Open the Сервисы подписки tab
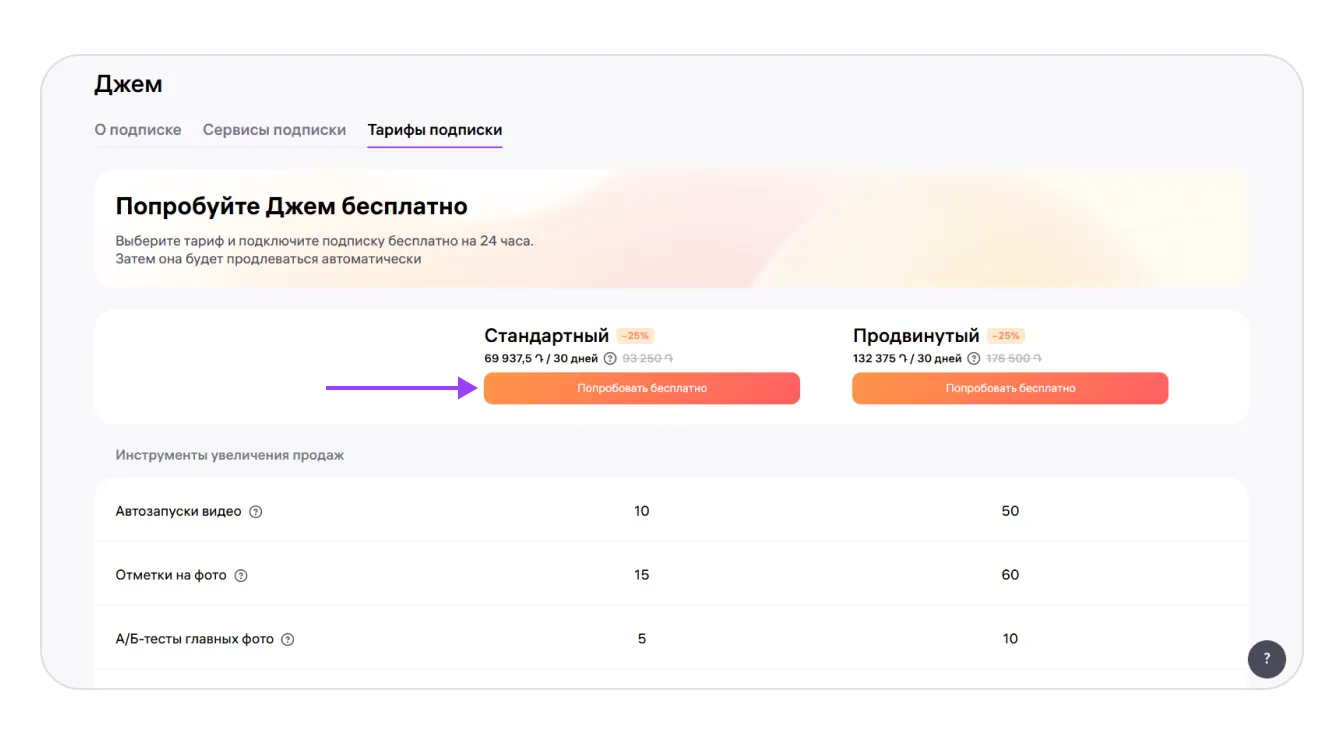 (x=274, y=130)
